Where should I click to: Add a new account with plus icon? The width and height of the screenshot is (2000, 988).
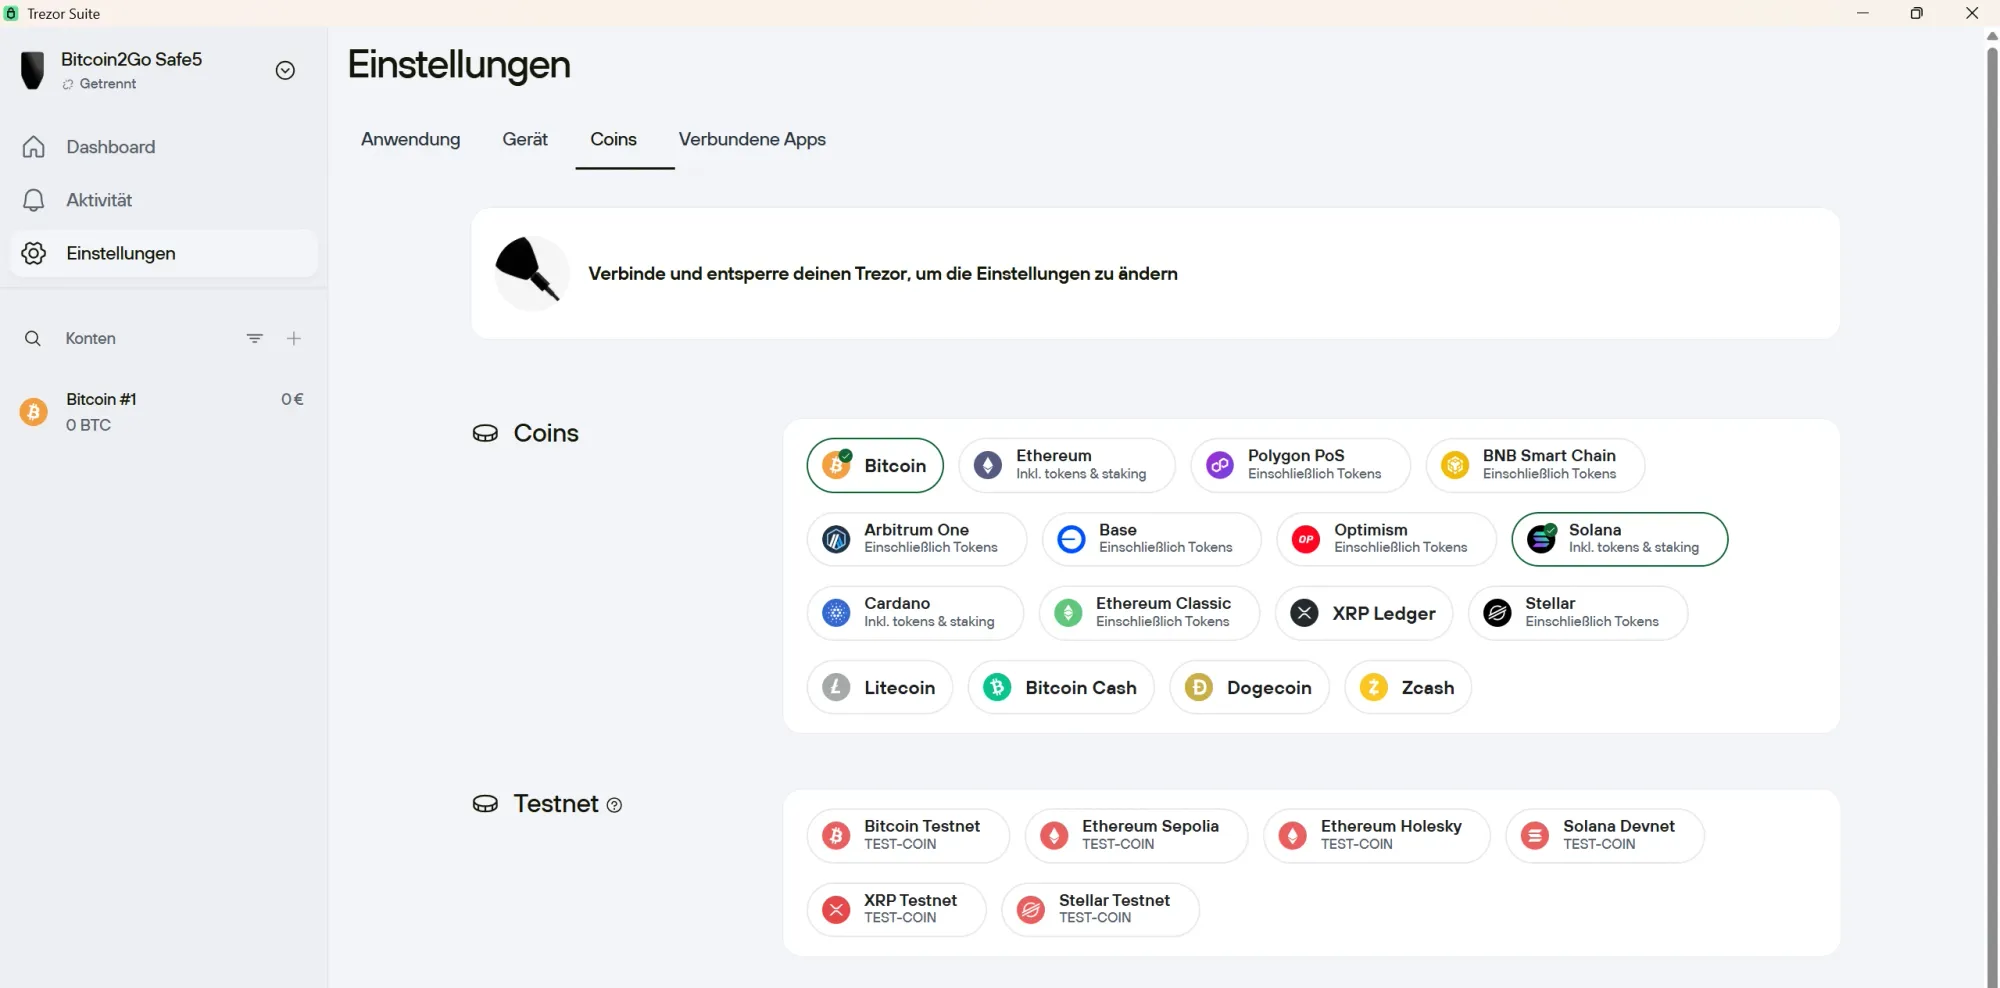294,339
